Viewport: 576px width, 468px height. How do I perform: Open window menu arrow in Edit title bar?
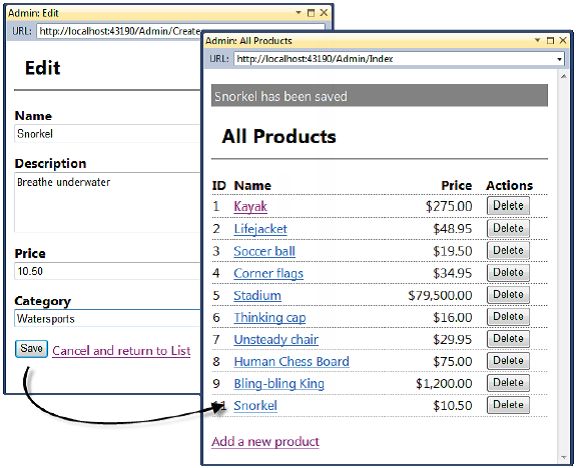pyautogui.click(x=298, y=13)
